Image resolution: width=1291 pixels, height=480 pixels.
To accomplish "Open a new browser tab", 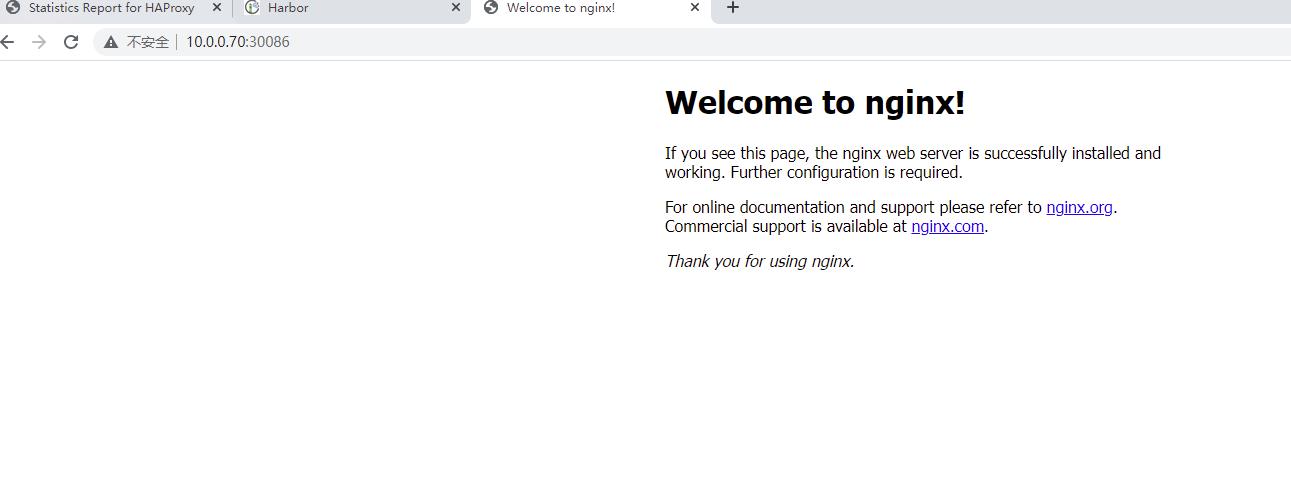I will click(x=733, y=8).
